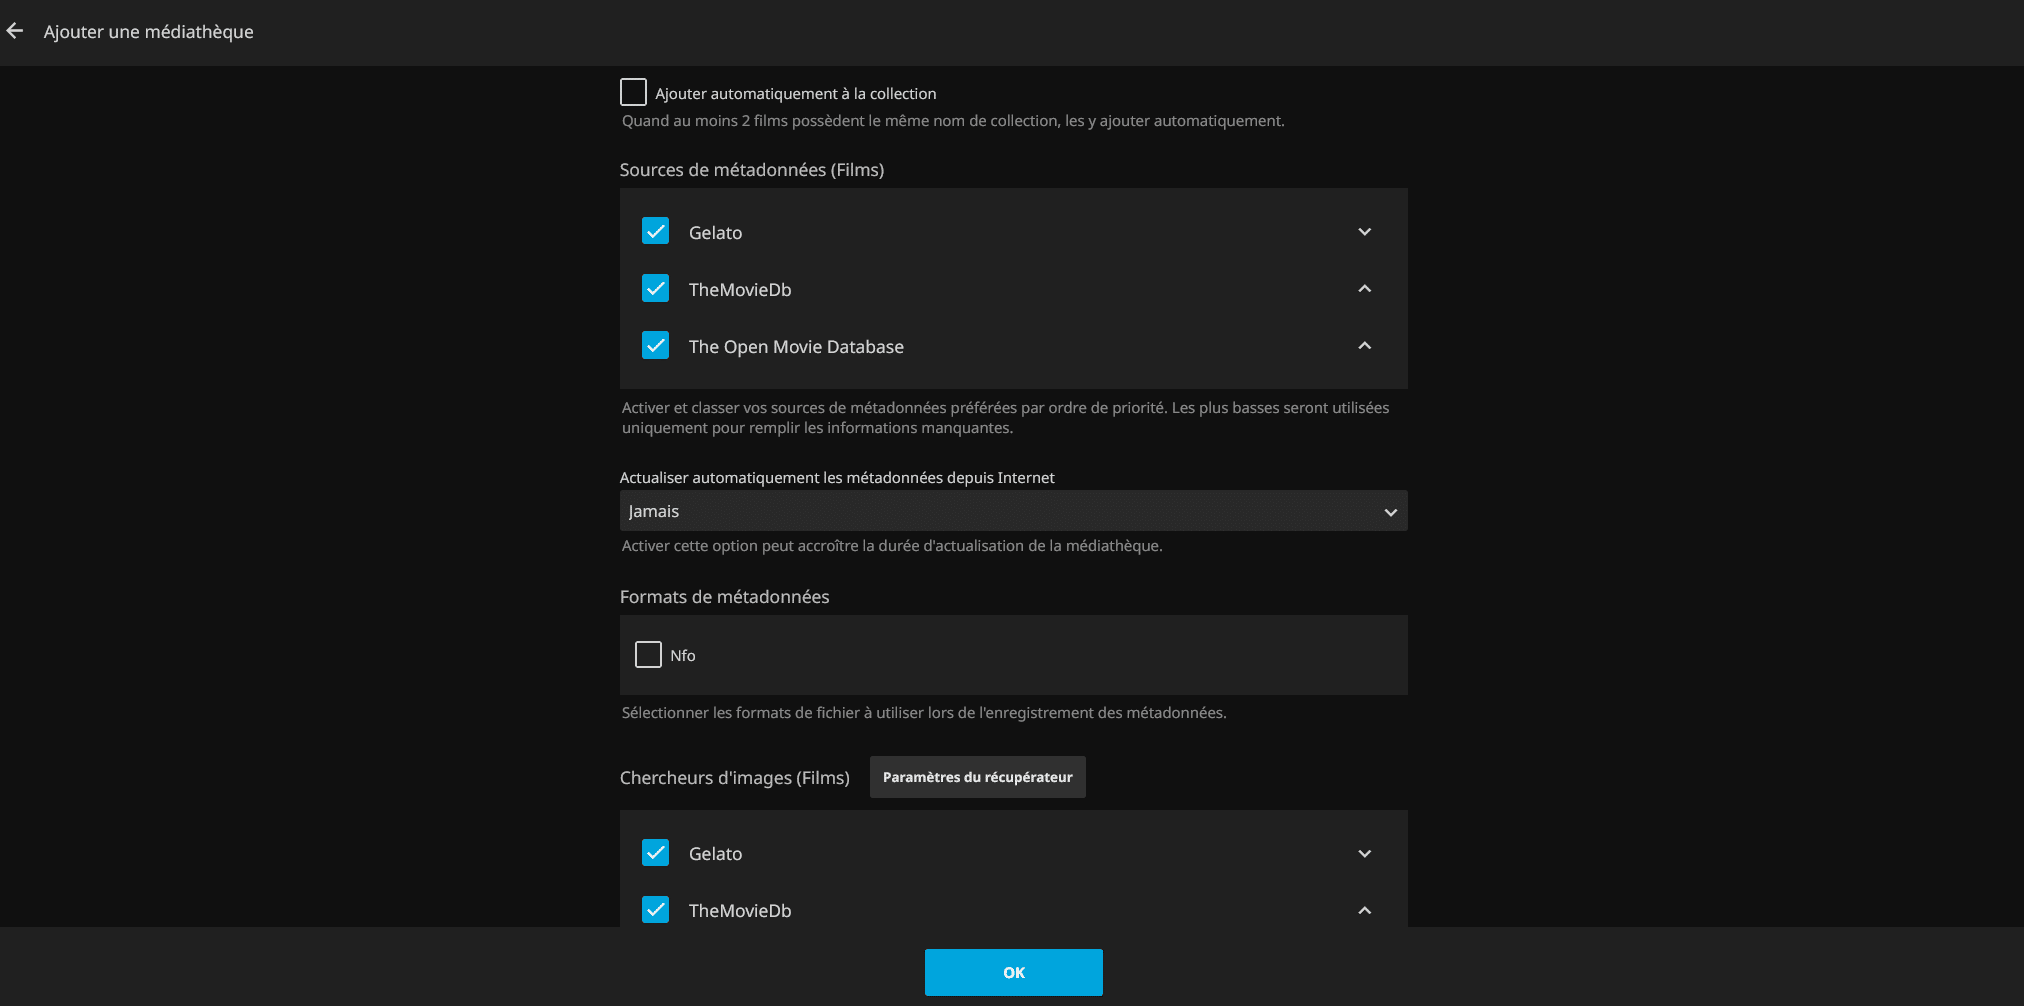
Task: Move Gelato image fetcher down
Action: pos(1364,854)
